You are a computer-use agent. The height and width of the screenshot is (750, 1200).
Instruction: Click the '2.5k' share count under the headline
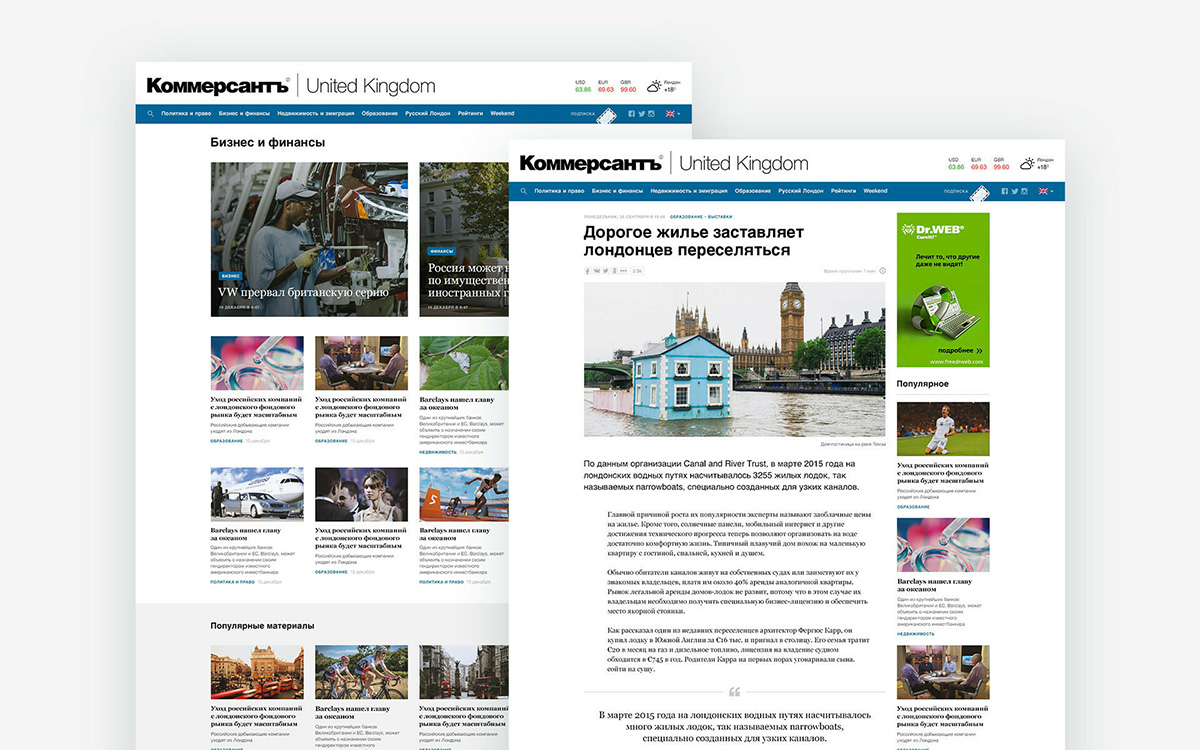click(638, 271)
